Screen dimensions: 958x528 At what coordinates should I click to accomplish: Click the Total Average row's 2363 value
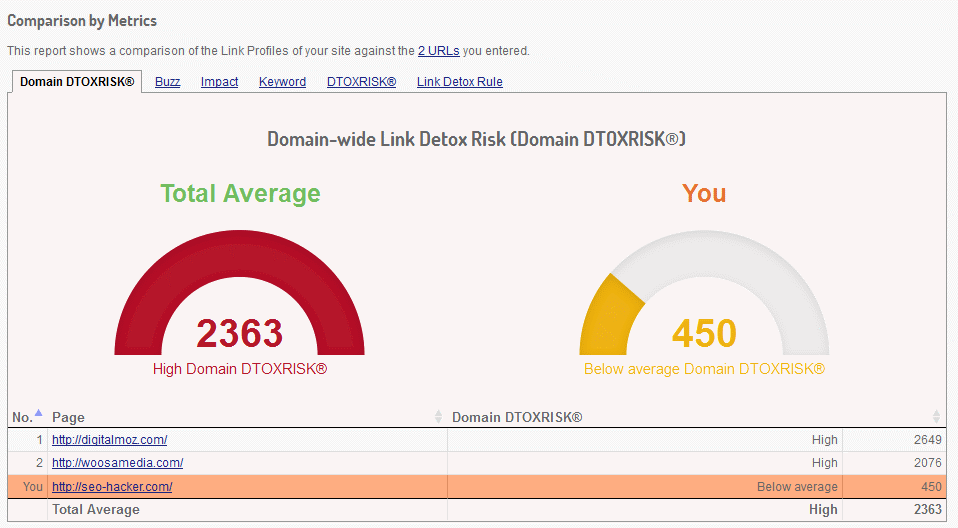(x=926, y=510)
